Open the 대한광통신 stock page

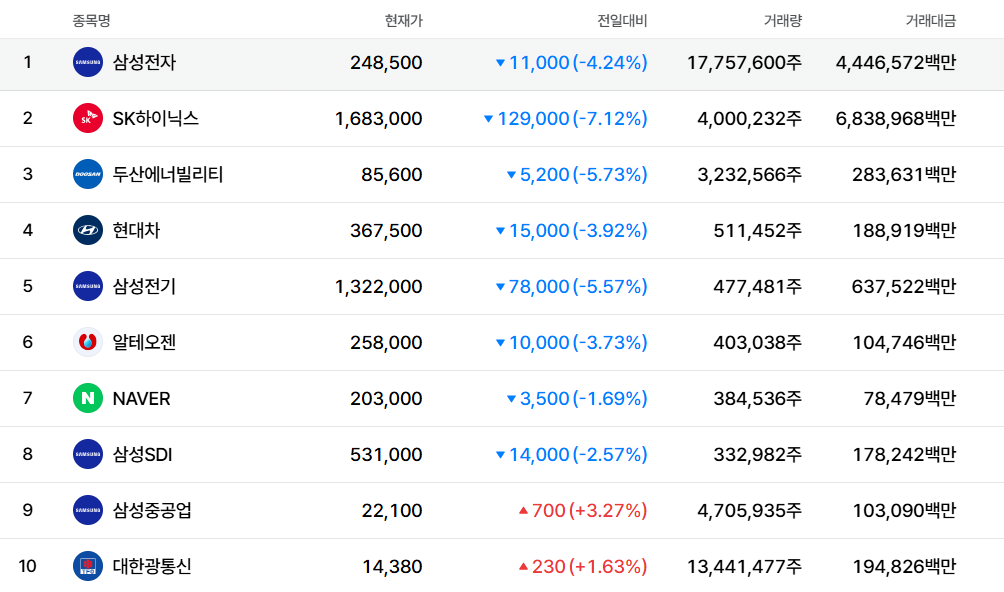(x=152, y=566)
